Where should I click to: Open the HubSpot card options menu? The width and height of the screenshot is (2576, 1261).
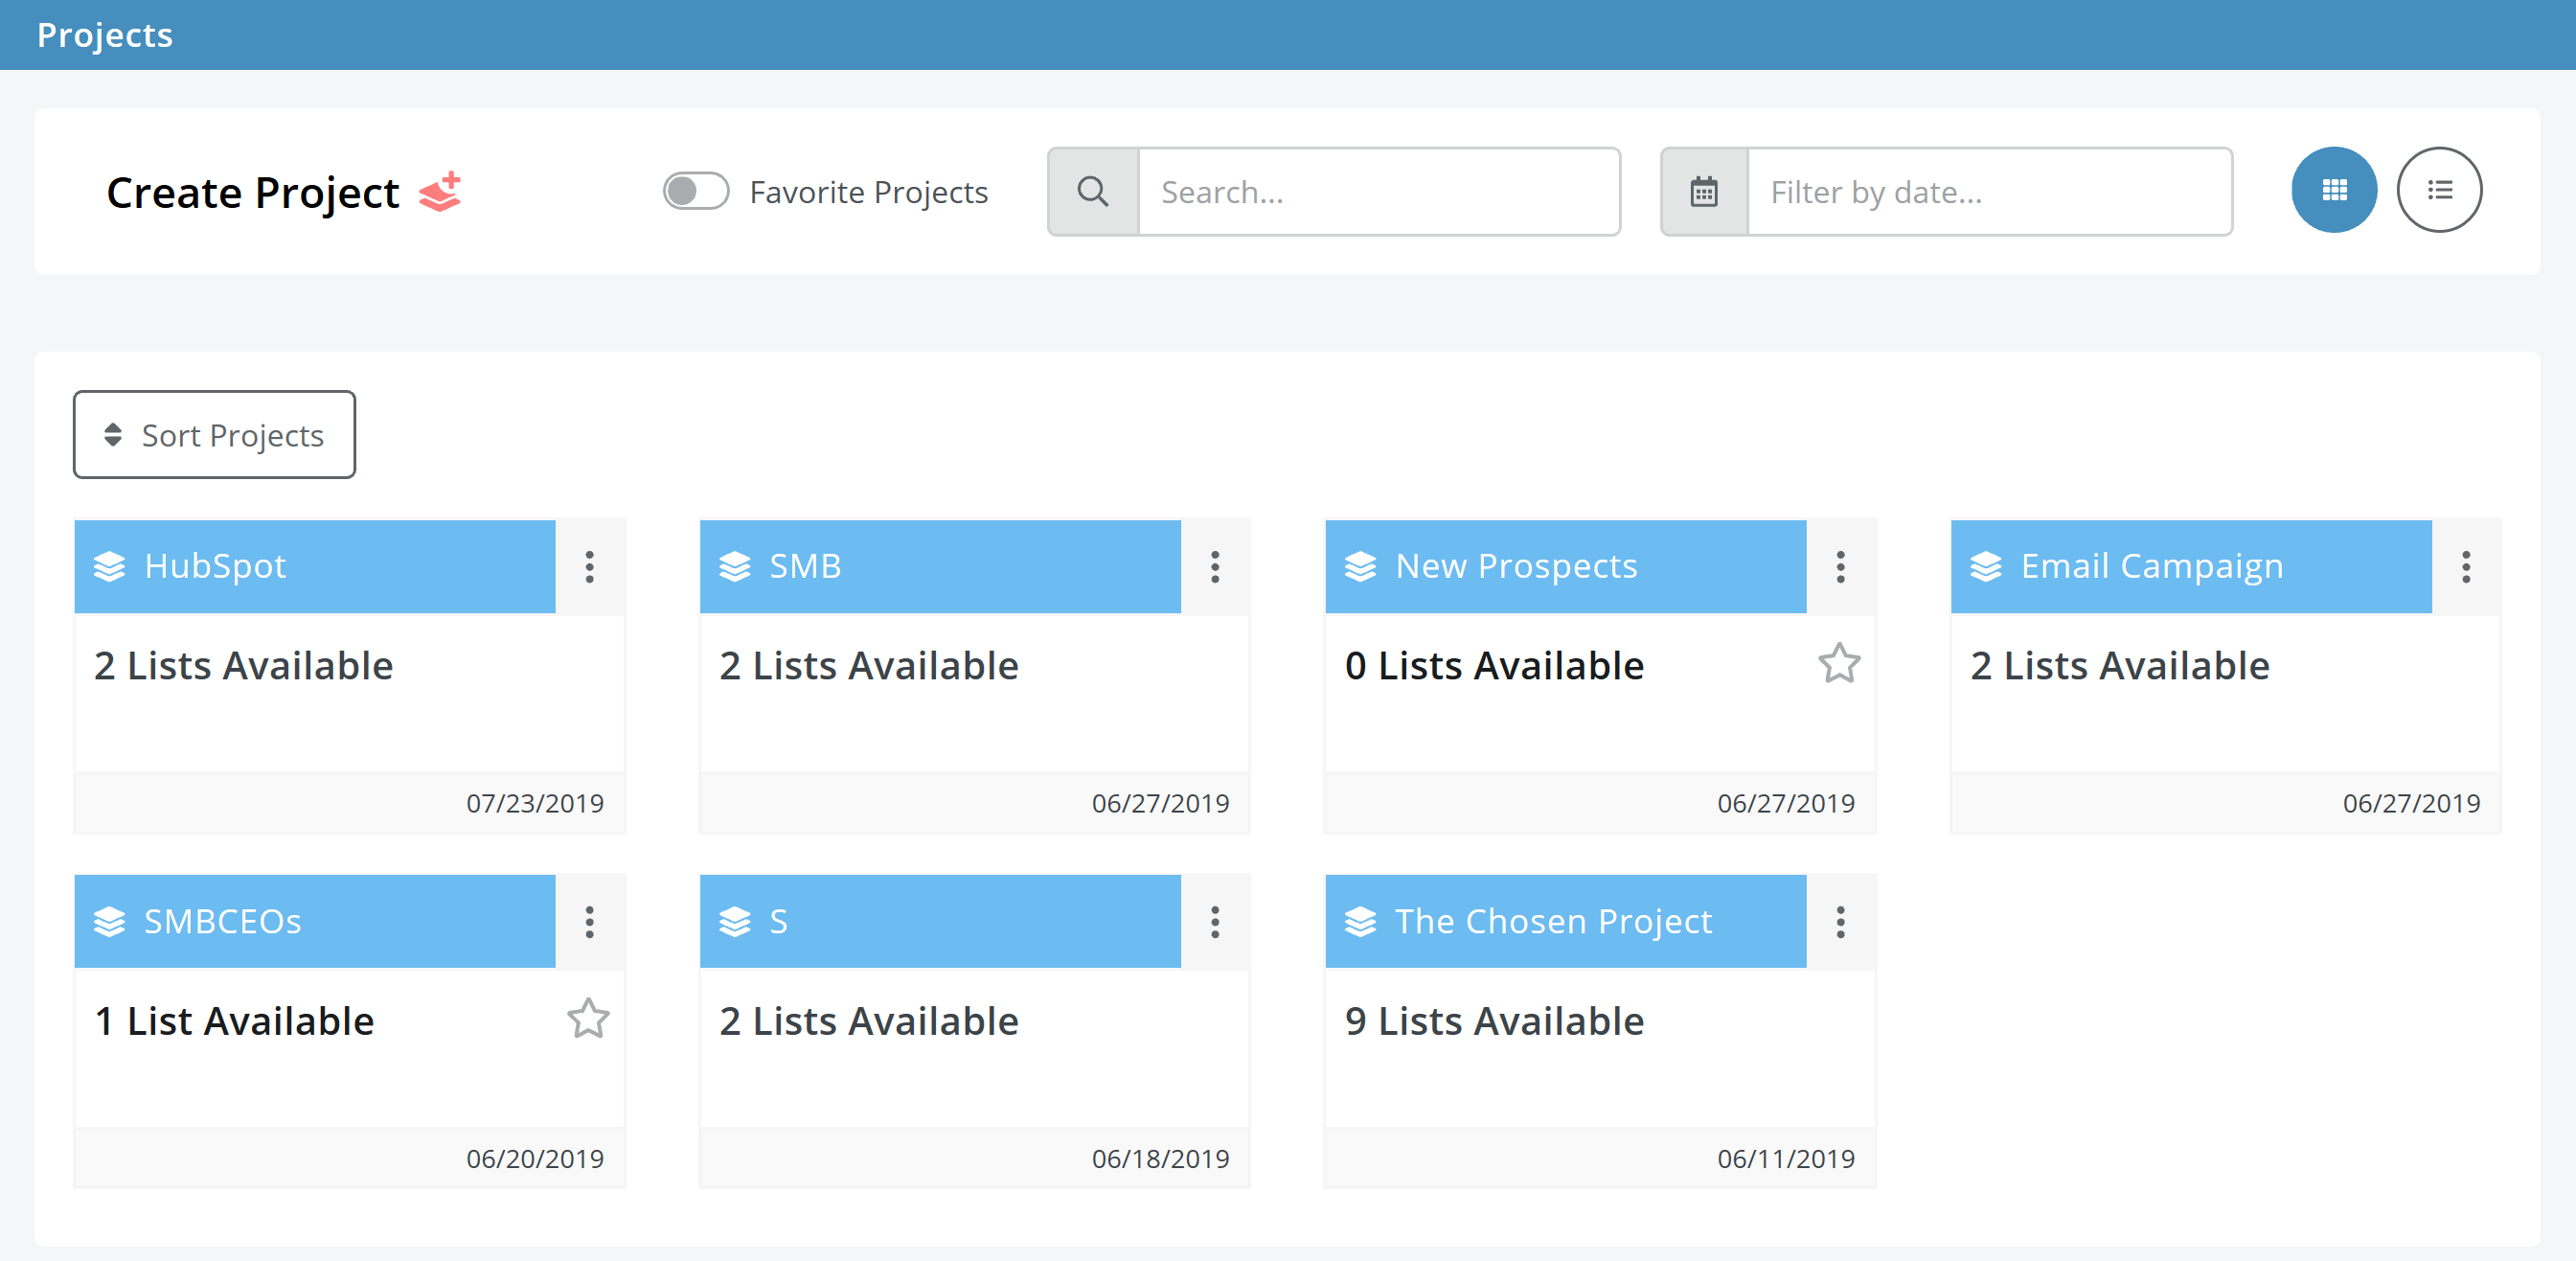(590, 566)
